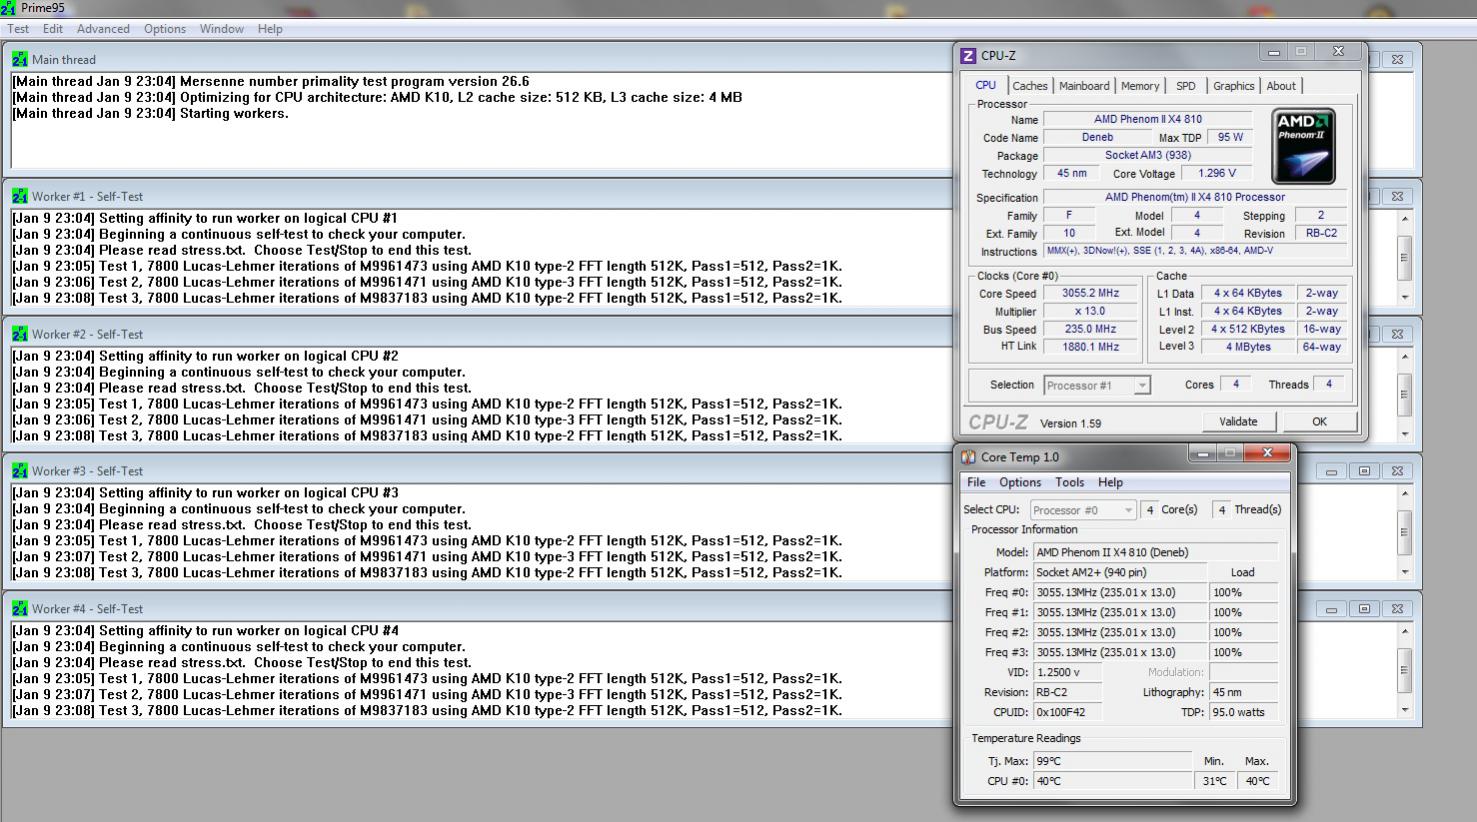This screenshot has height=822, width=1477.
Task: Open the Core Temp File menu
Action: coord(976,482)
